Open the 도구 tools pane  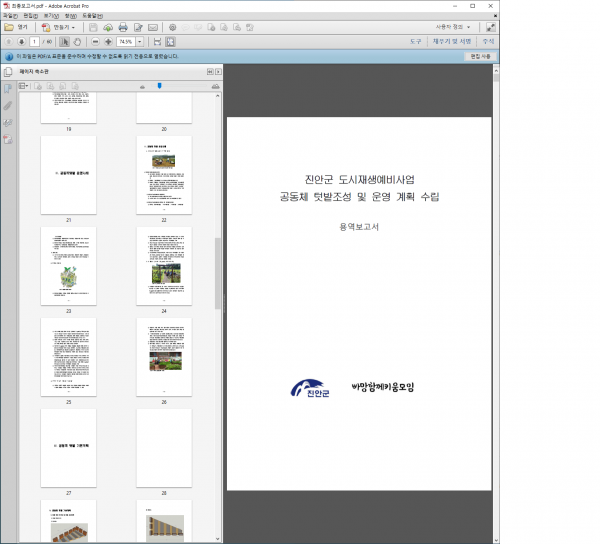pos(415,42)
